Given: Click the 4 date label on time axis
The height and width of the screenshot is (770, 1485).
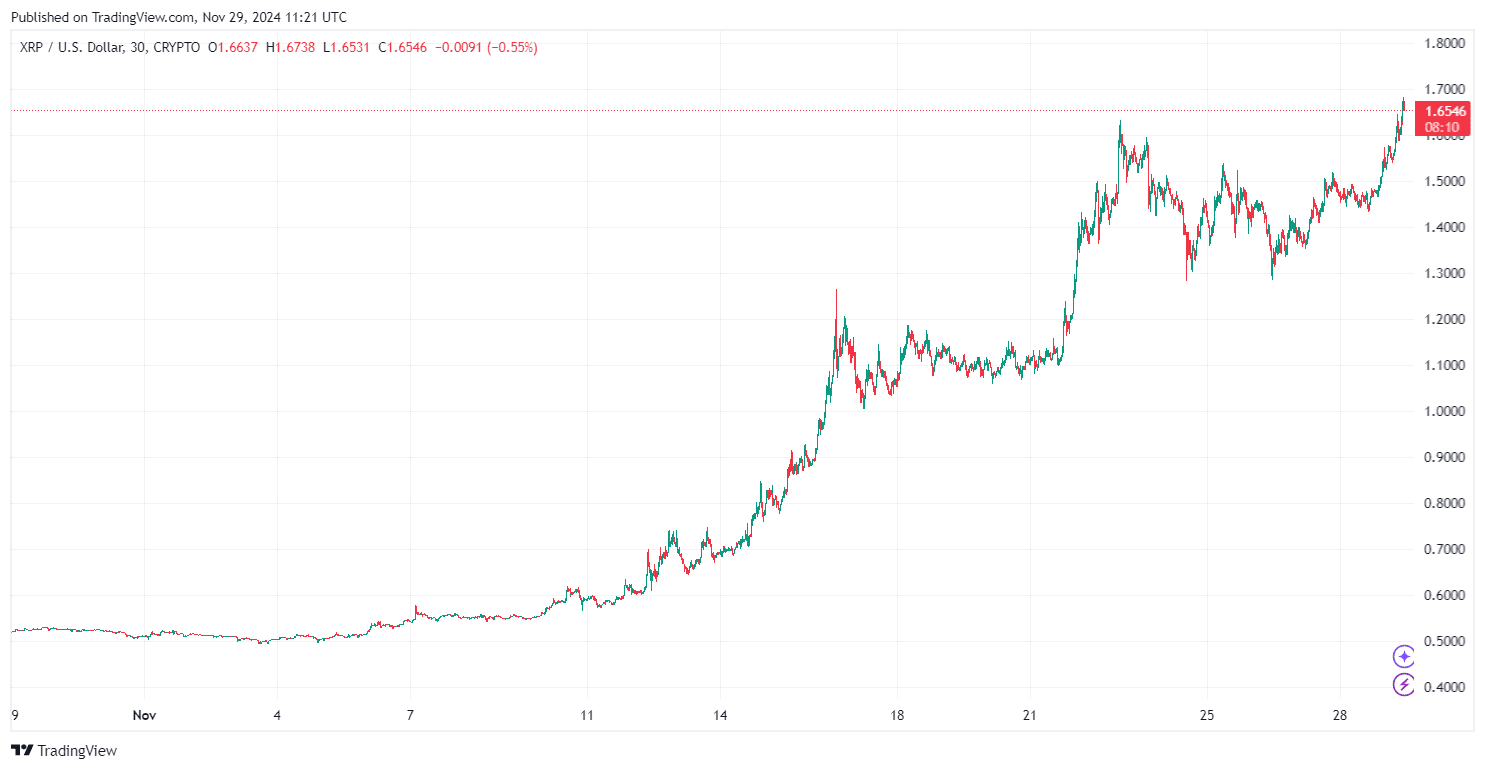Looking at the screenshot, I should click(x=277, y=715).
